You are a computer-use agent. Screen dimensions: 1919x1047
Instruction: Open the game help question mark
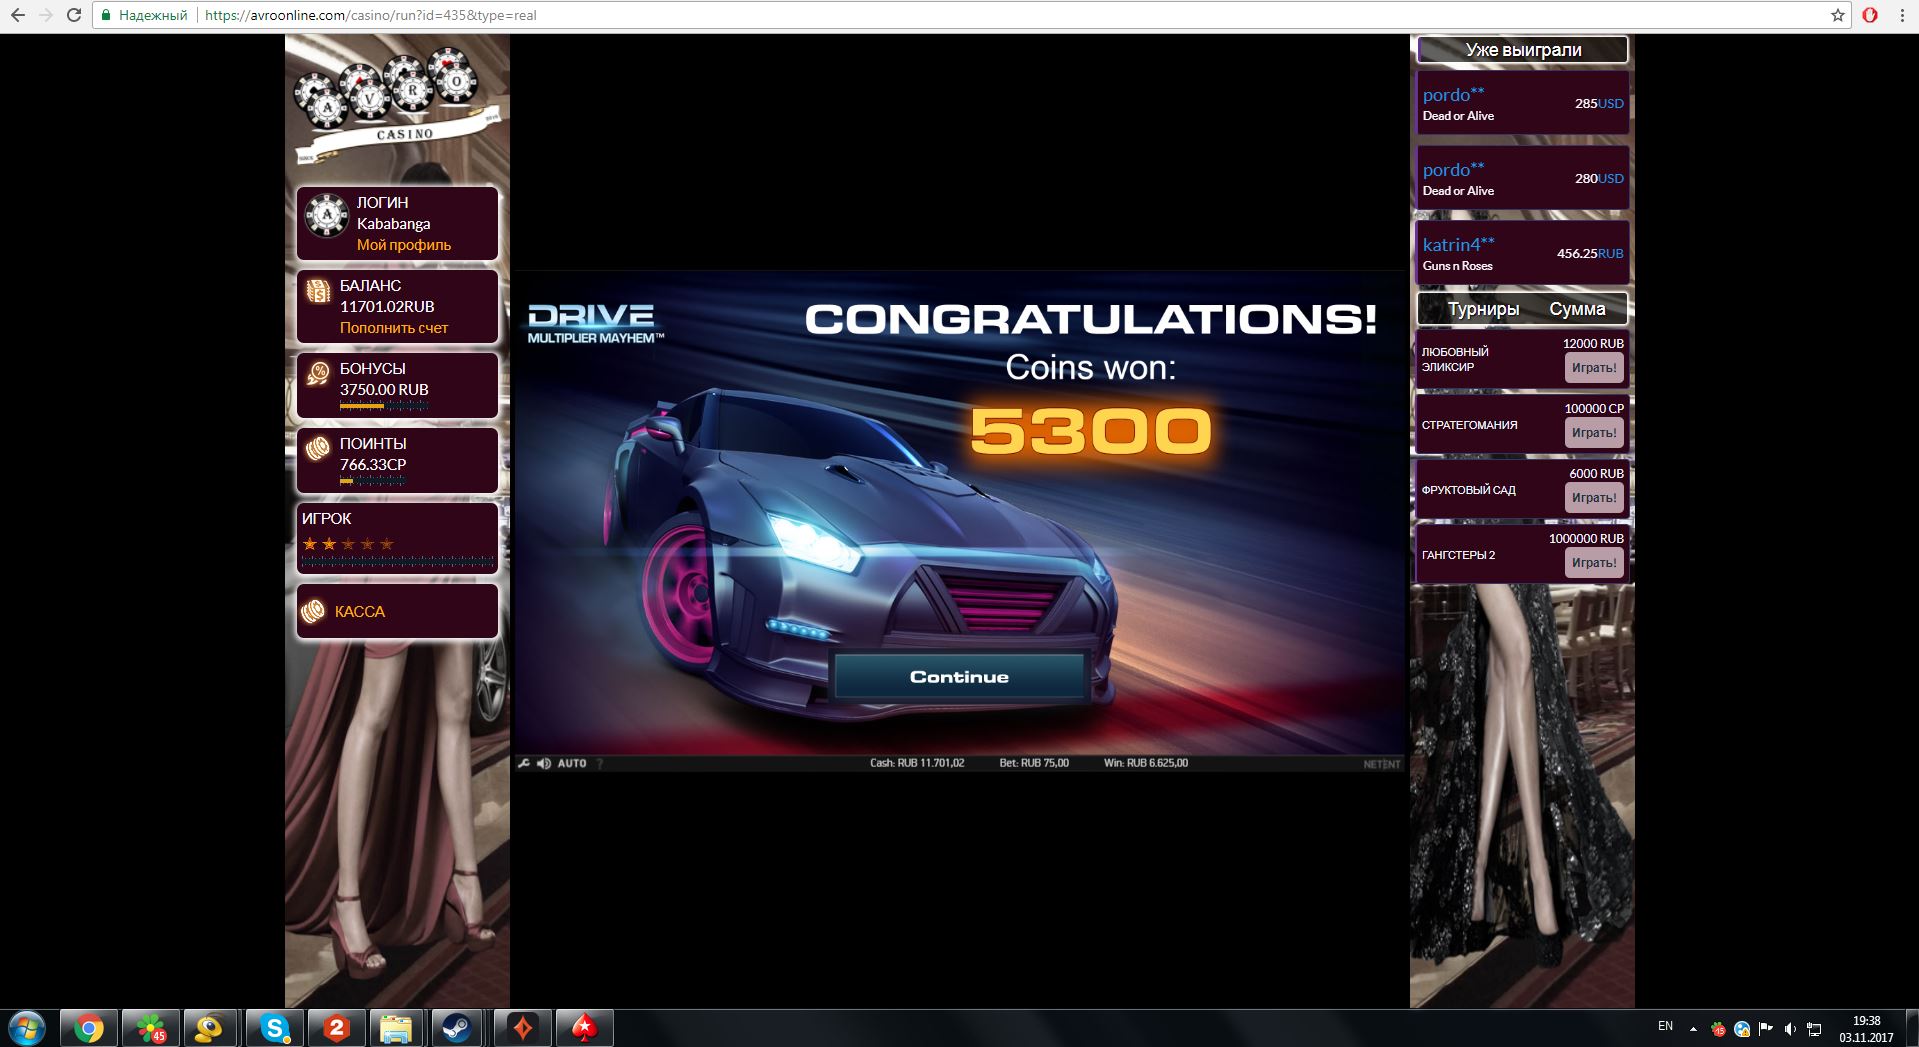[x=600, y=763]
